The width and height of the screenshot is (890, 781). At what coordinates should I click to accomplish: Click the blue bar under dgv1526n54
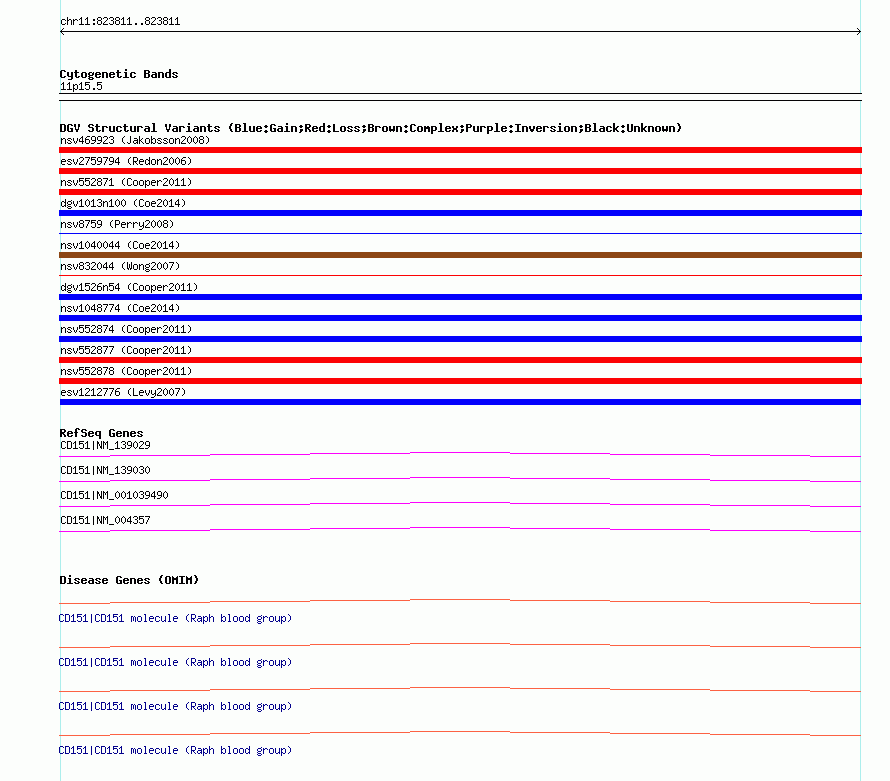pyautogui.click(x=460, y=297)
